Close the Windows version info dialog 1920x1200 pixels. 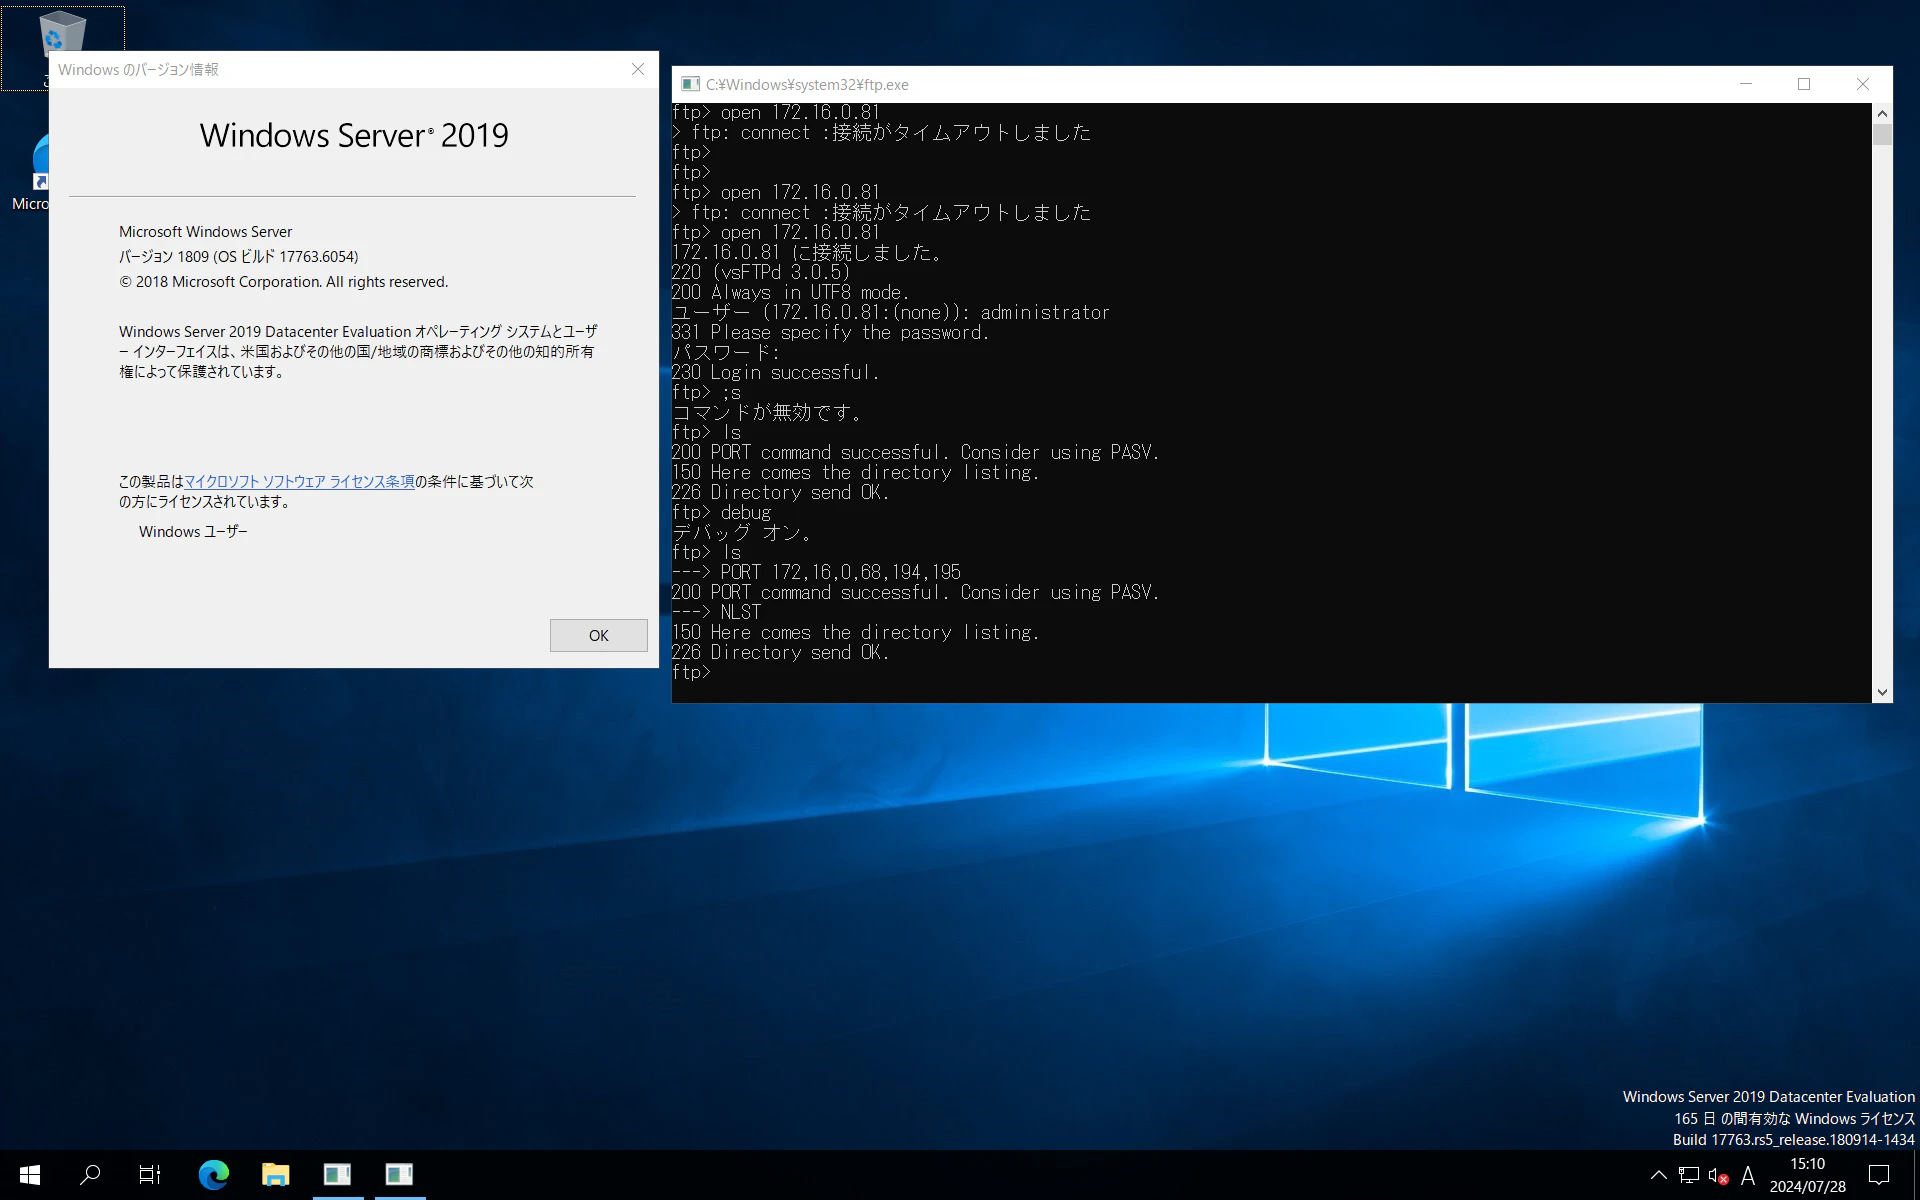point(638,69)
